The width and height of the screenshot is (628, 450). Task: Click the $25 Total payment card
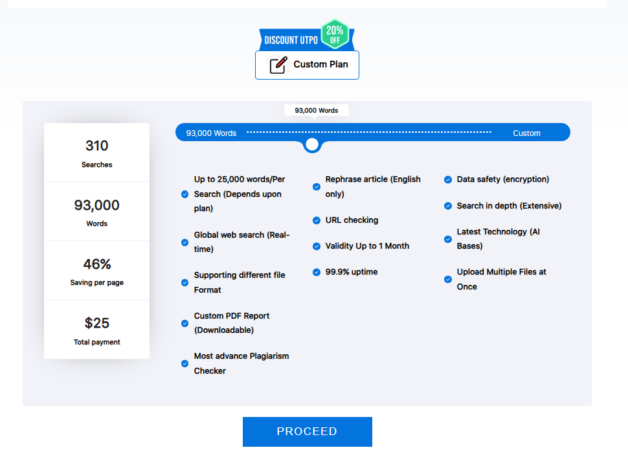click(97, 330)
